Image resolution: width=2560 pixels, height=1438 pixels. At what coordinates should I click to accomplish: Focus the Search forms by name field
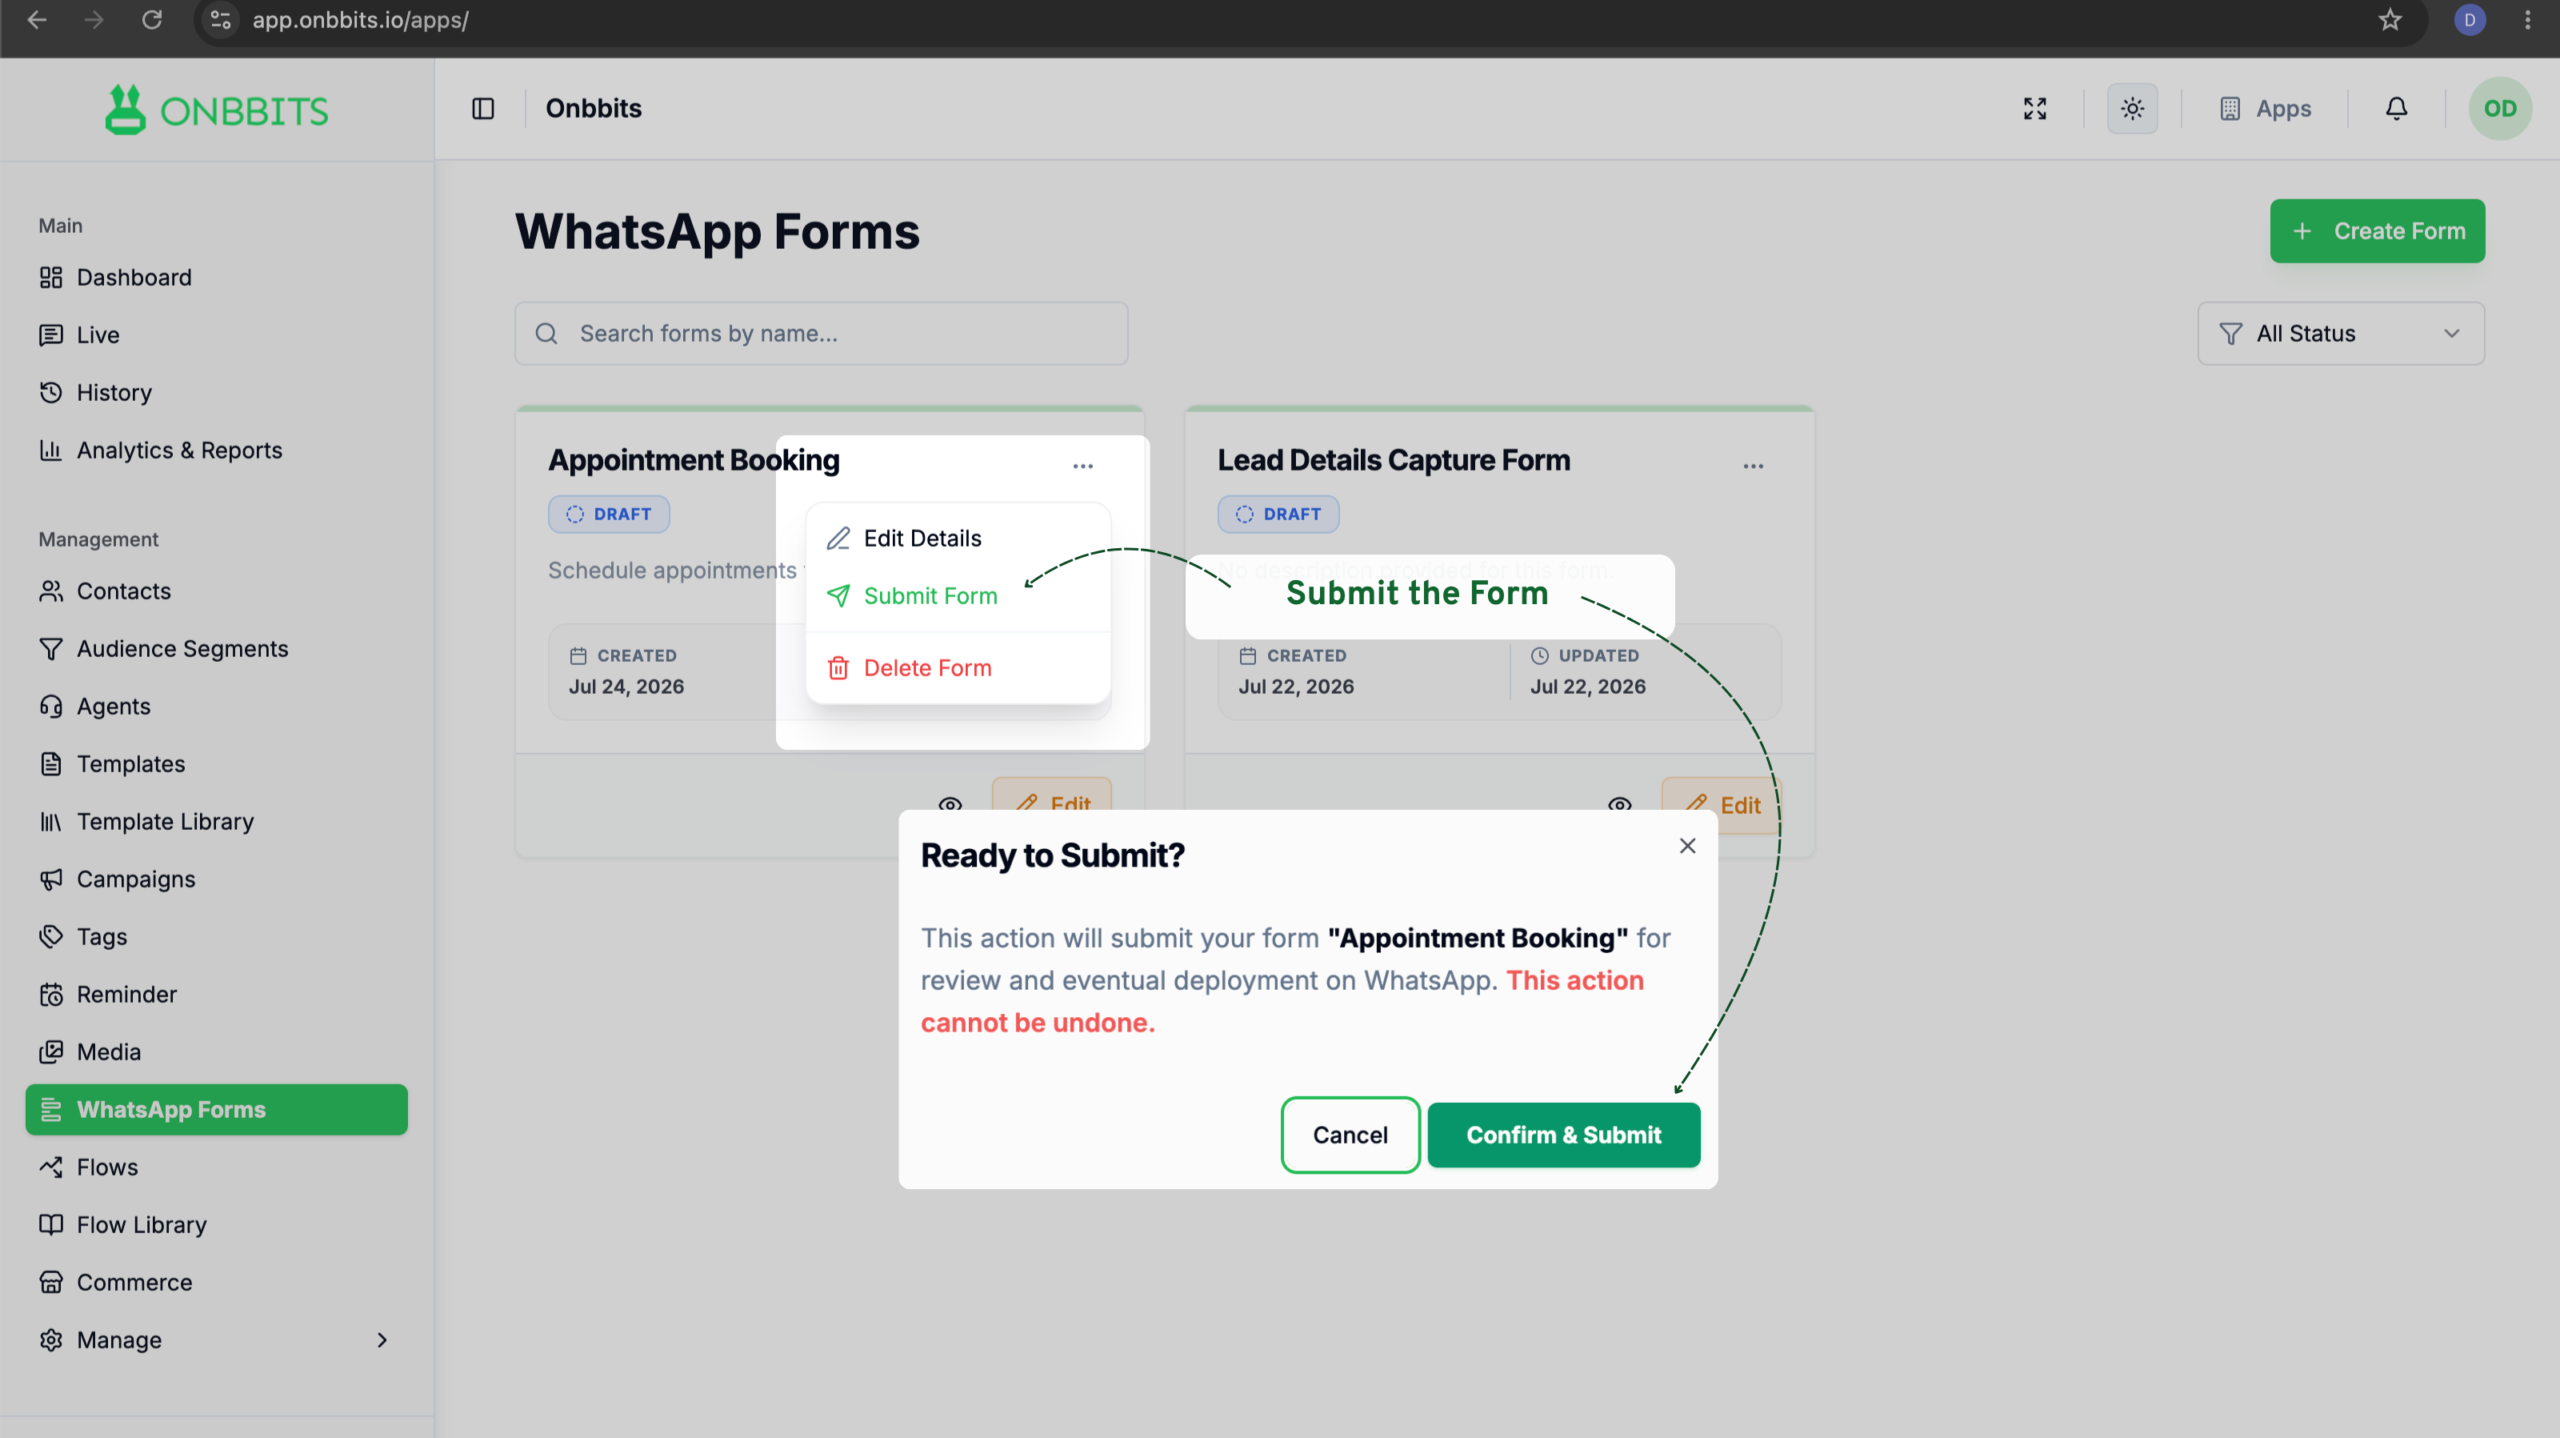click(821, 333)
